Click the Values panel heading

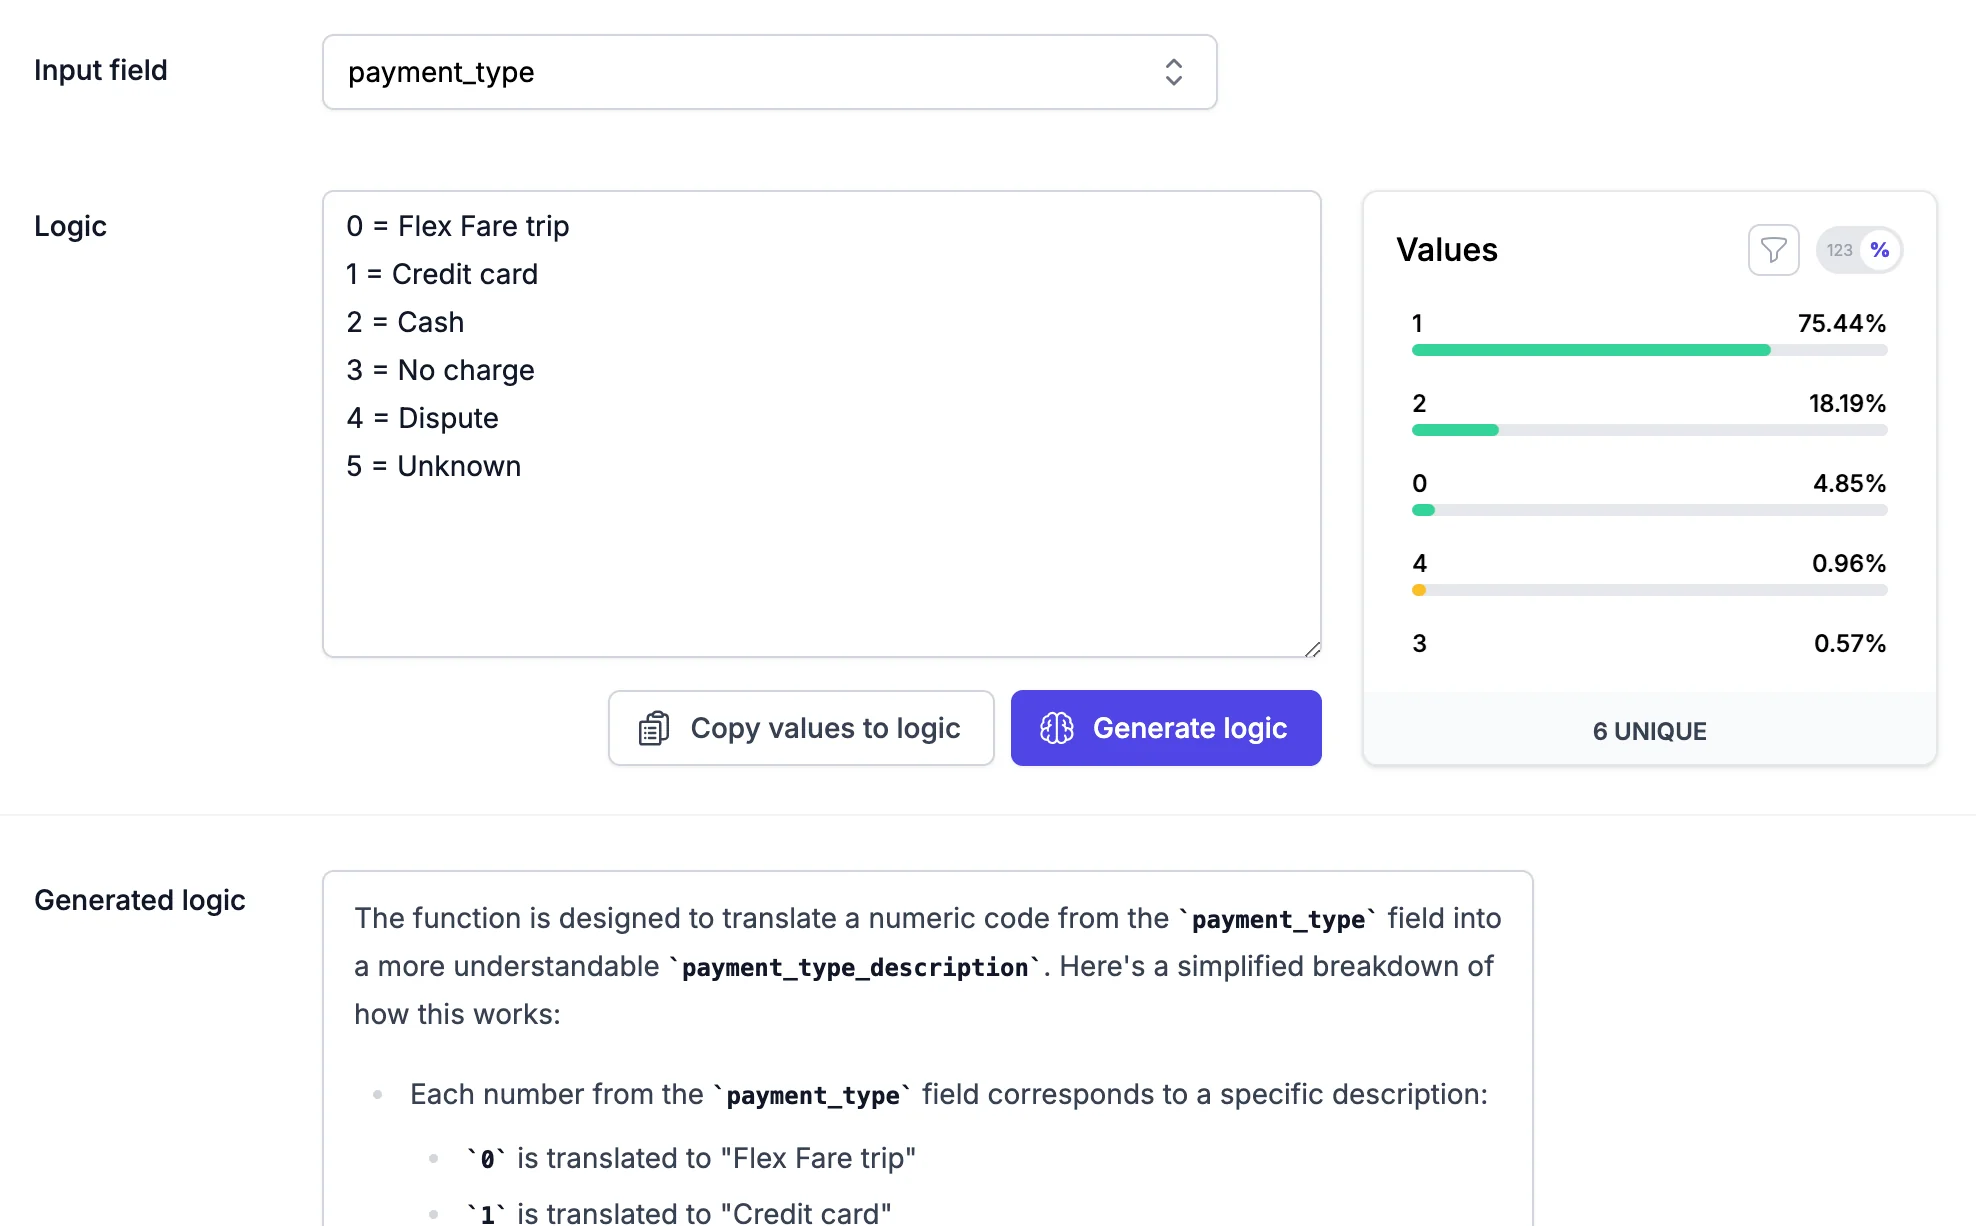[1446, 250]
